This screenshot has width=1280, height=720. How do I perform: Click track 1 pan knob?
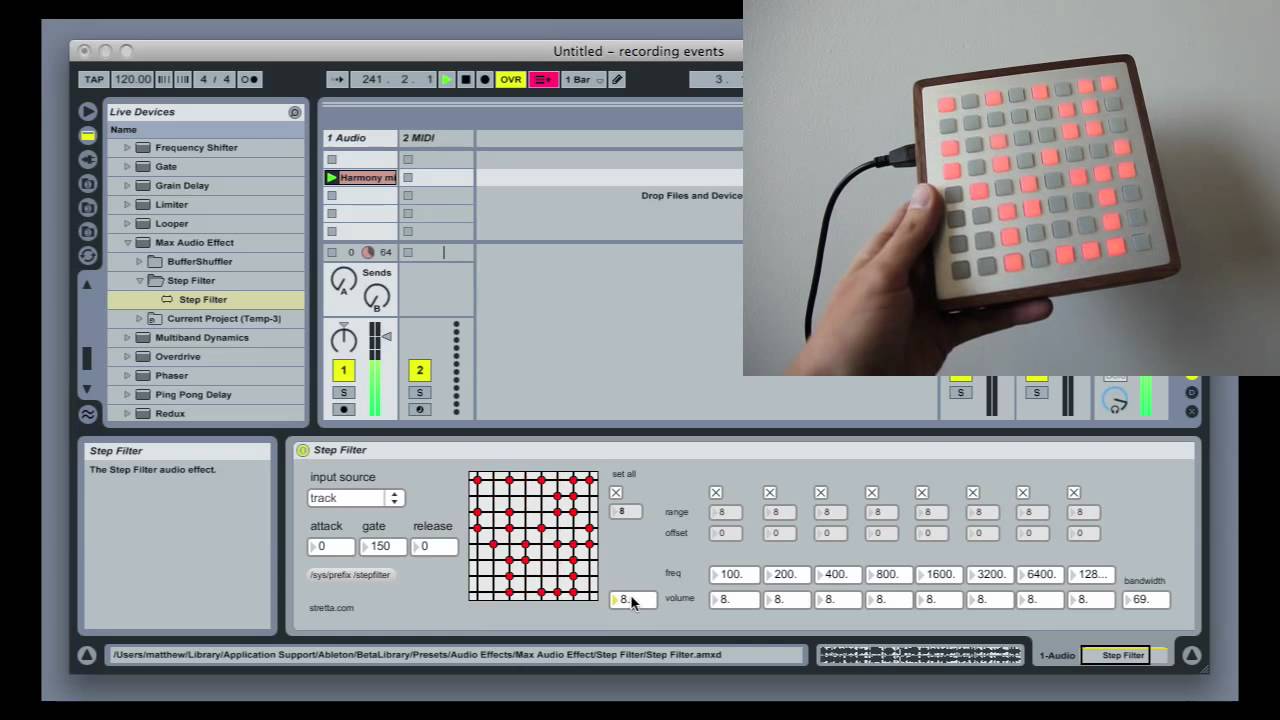[343, 339]
